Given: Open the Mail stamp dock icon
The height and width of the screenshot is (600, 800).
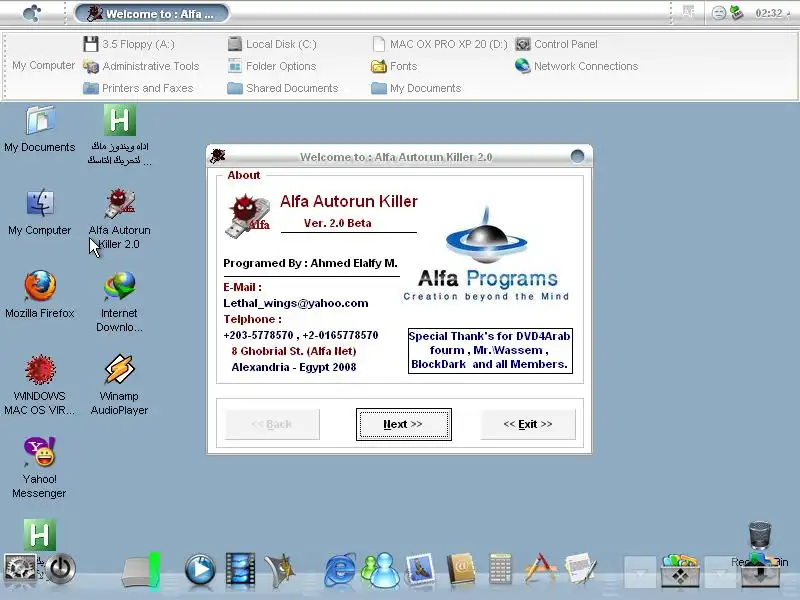Looking at the screenshot, I should 420,568.
